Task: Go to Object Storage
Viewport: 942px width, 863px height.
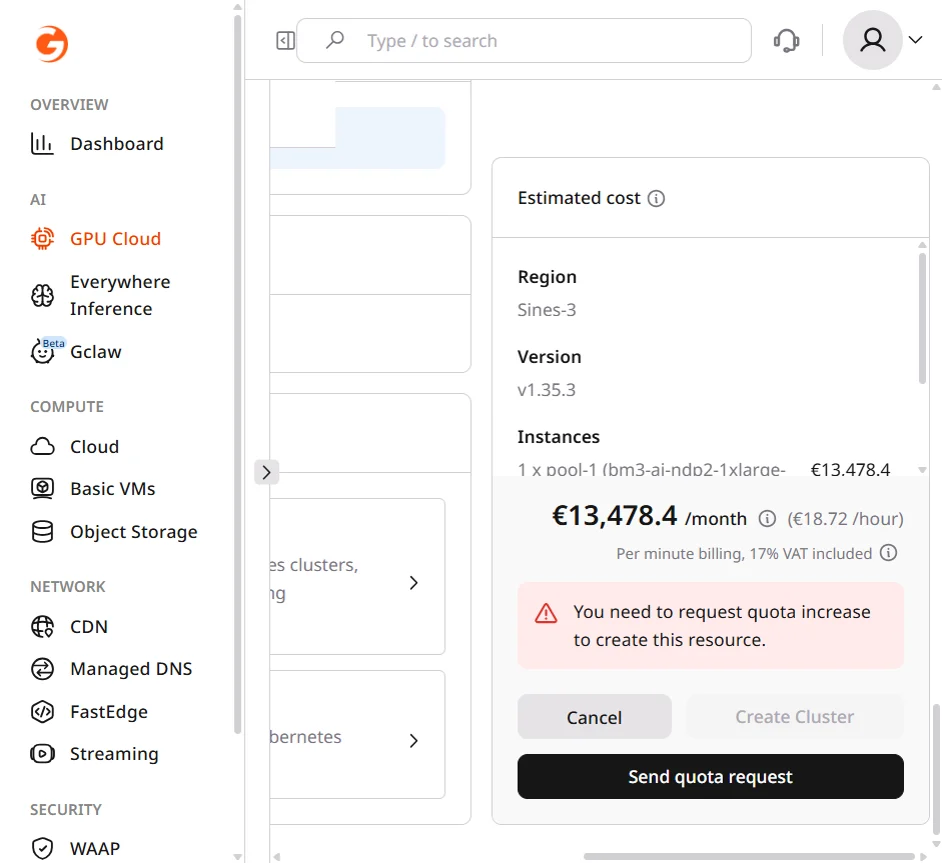Action: [133, 531]
